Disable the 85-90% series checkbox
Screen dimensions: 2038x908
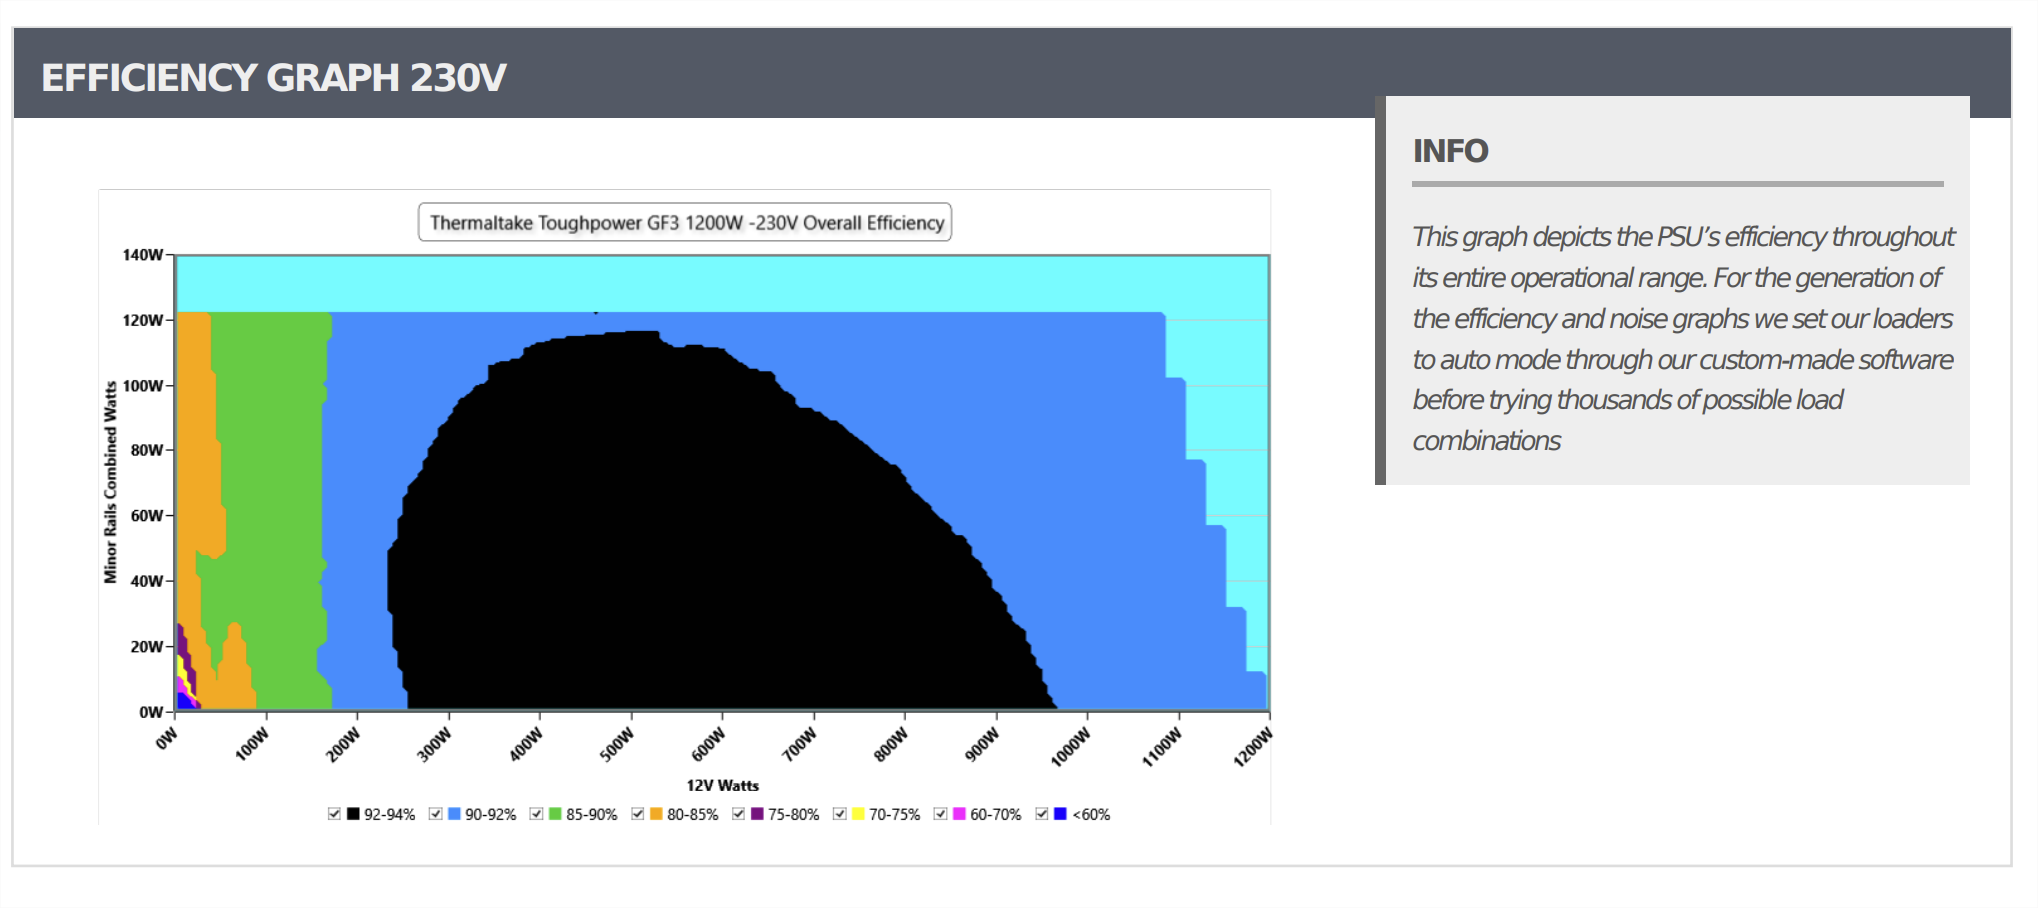pyautogui.click(x=536, y=814)
